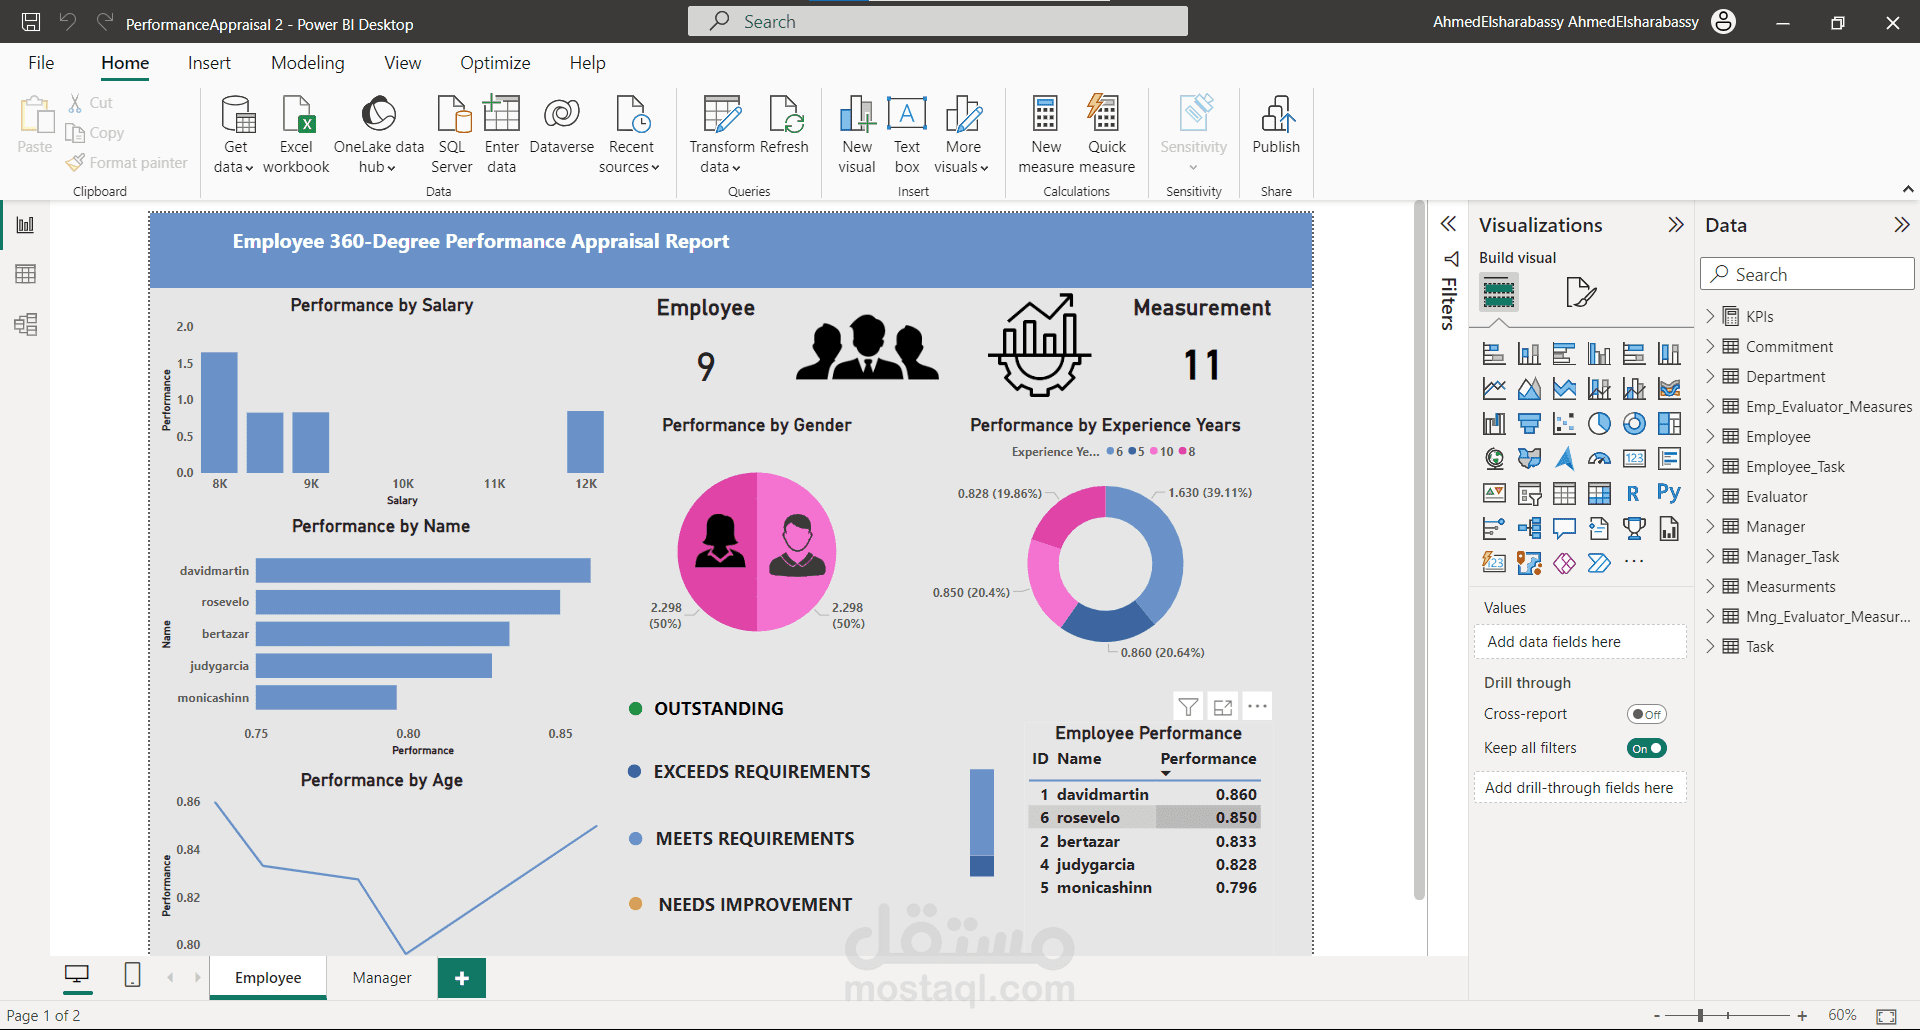This screenshot has width=1920, height=1030.
Task: Add a new report page
Action: pyautogui.click(x=461, y=978)
